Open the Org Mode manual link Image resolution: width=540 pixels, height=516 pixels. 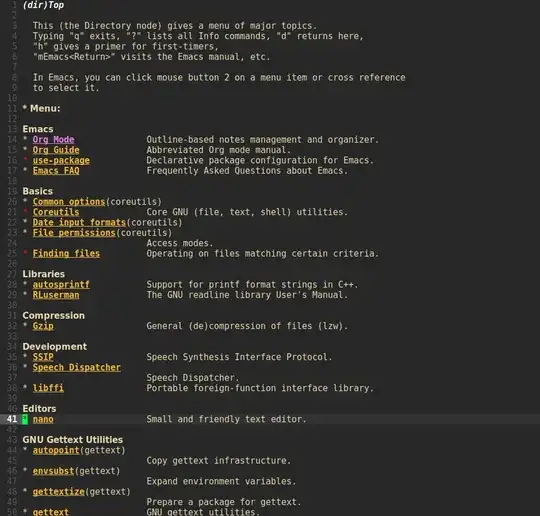click(53, 140)
